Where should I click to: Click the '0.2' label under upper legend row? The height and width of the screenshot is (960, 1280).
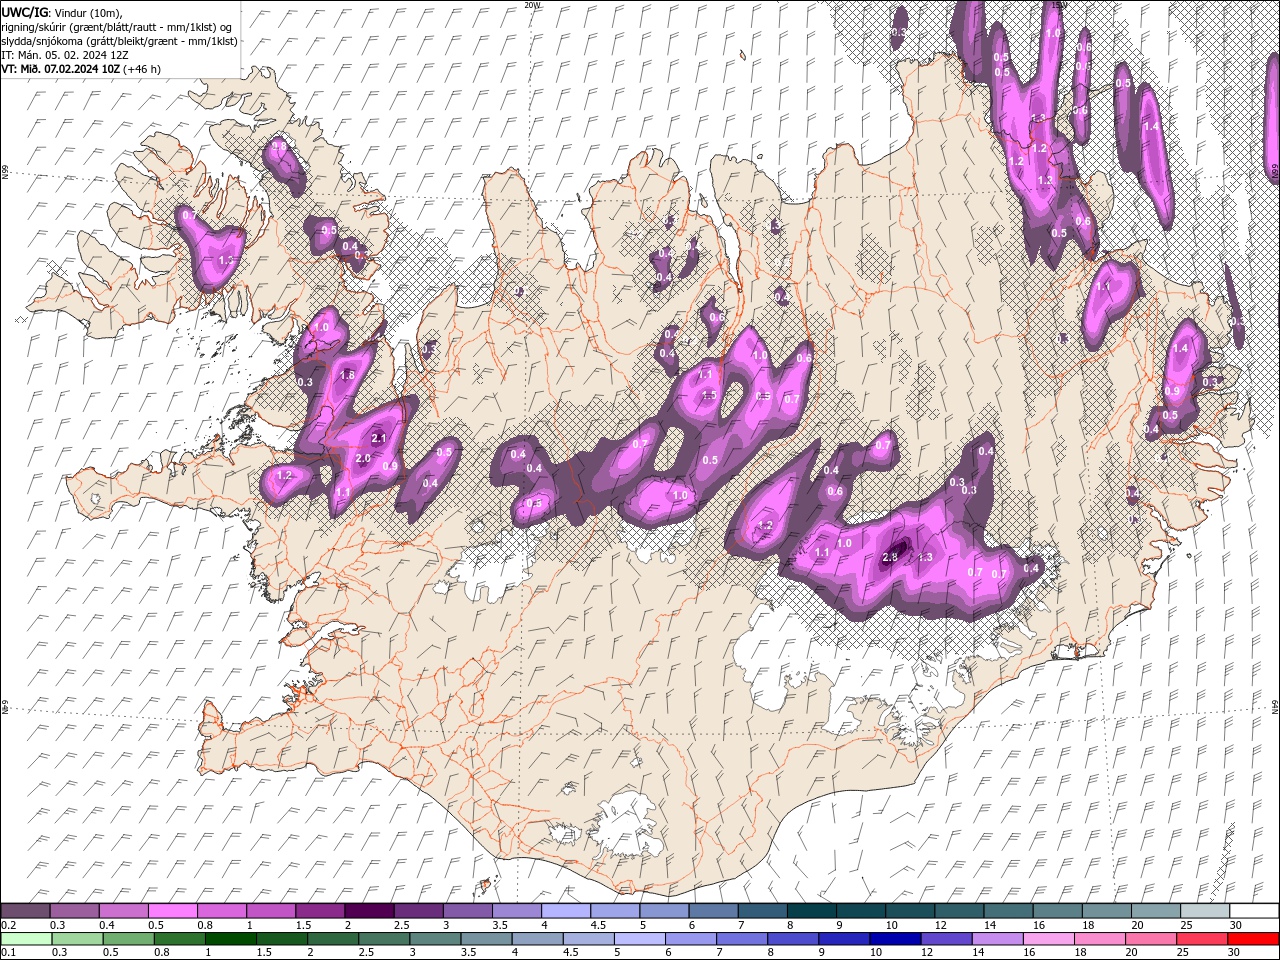point(8,925)
